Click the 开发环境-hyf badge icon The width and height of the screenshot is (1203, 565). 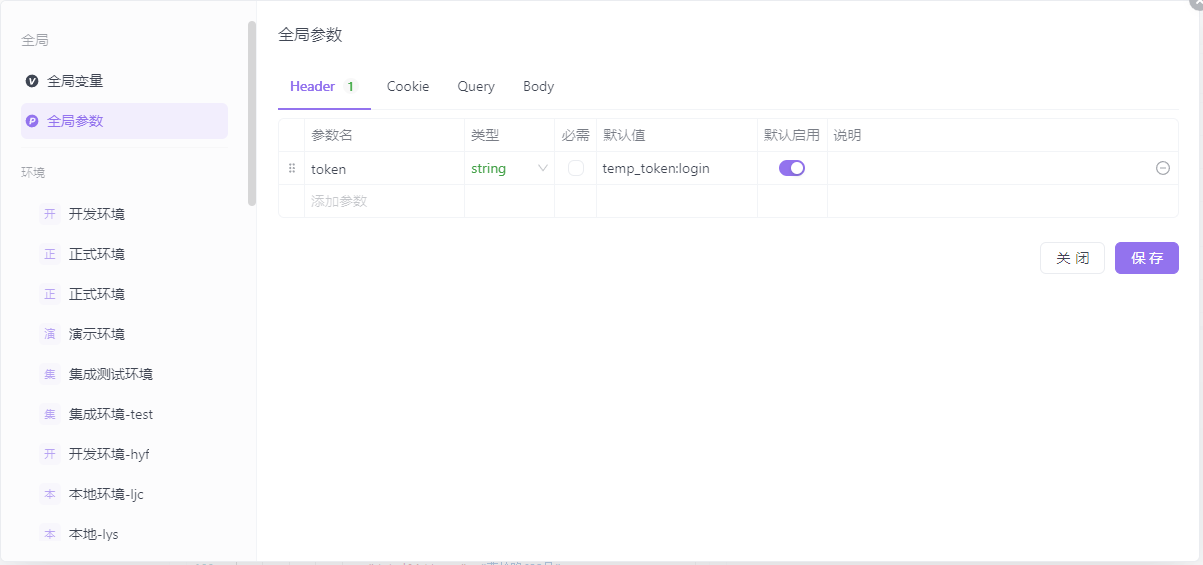click(50, 454)
